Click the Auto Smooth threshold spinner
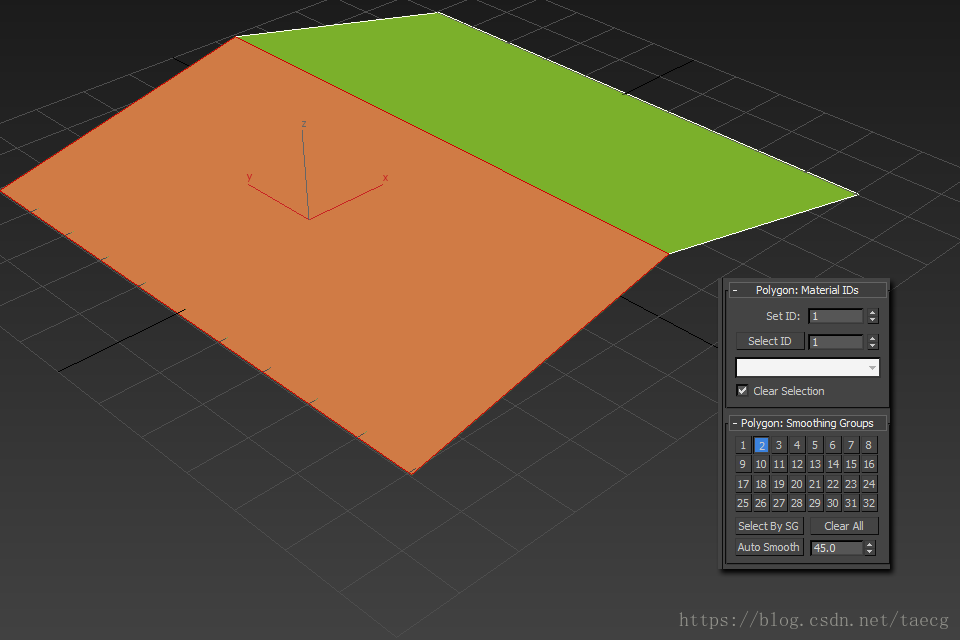960x640 pixels. [870, 548]
